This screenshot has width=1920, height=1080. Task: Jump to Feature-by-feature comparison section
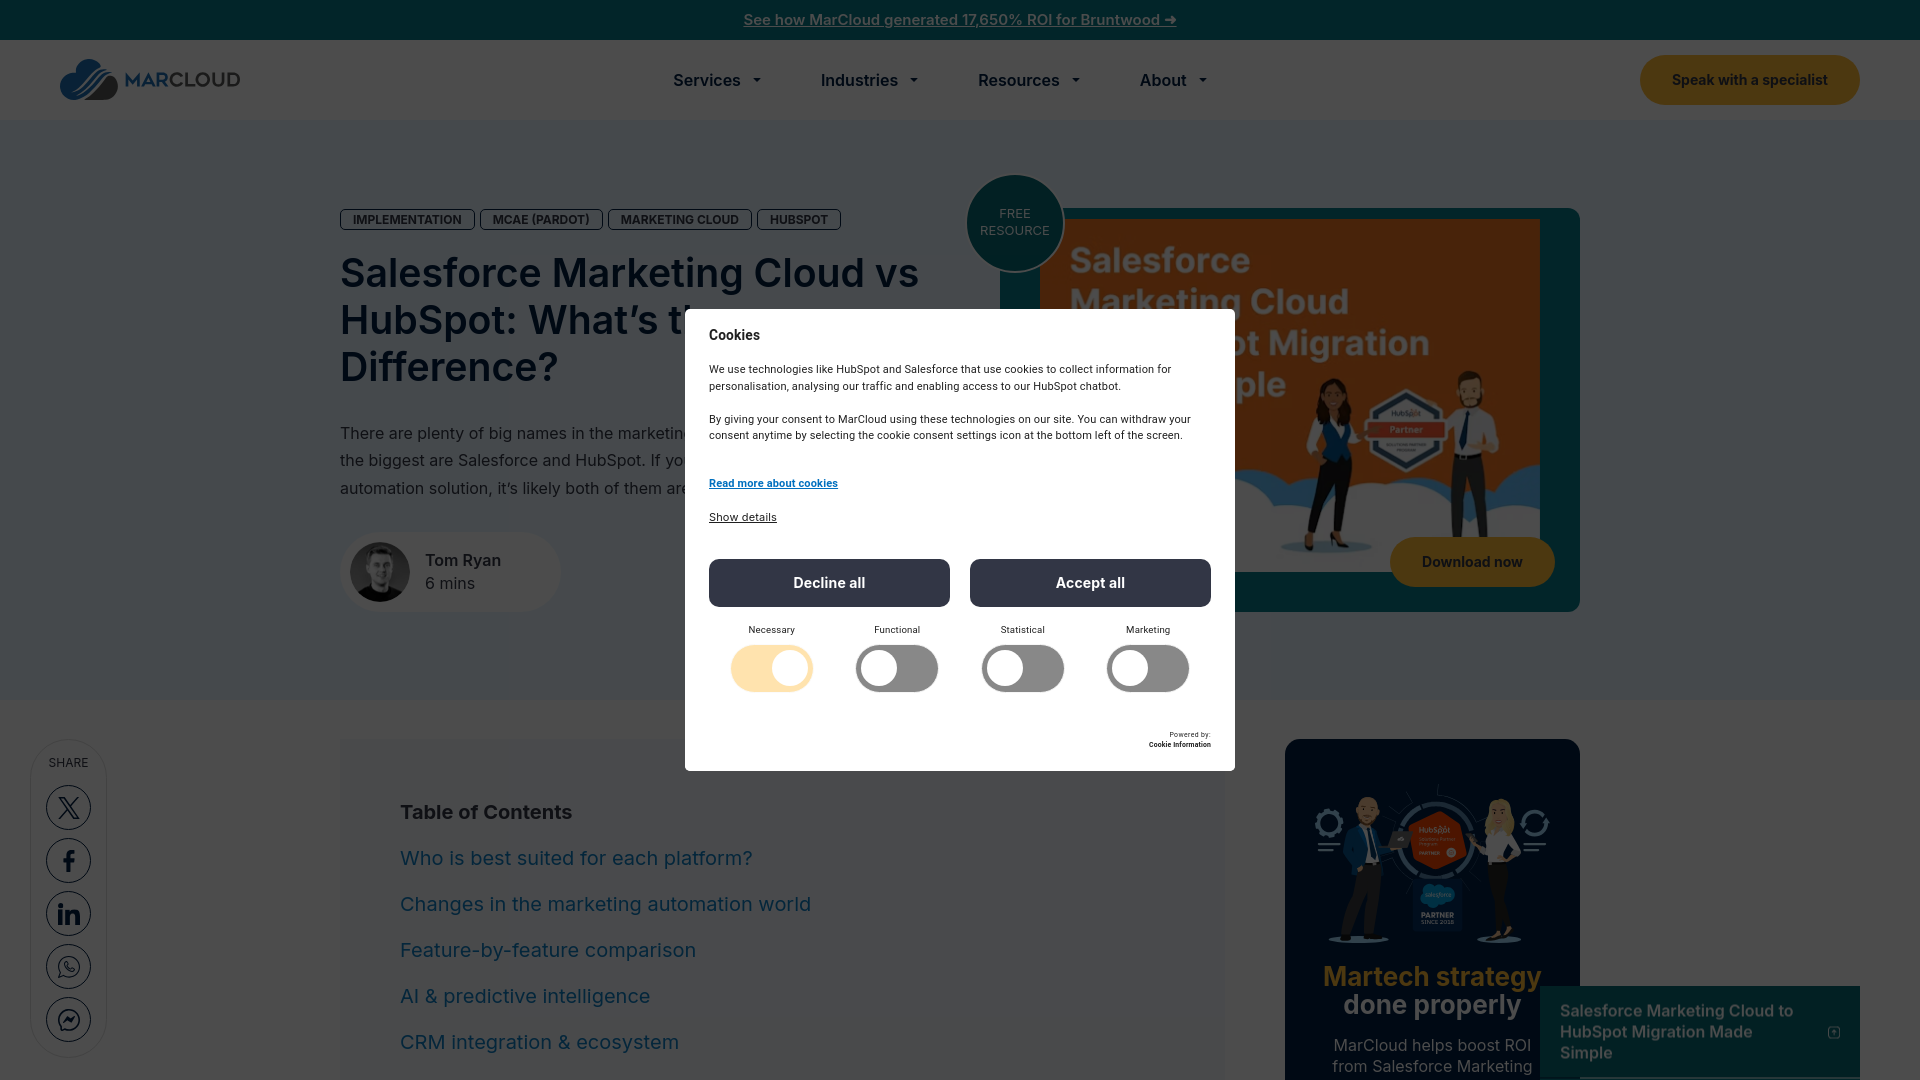[548, 950]
